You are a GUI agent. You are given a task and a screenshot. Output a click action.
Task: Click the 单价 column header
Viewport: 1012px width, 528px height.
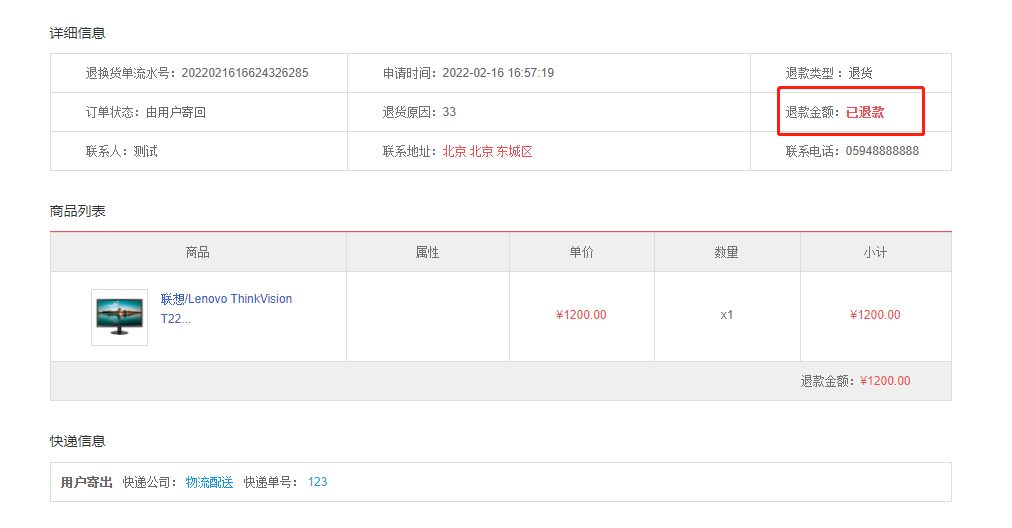click(x=581, y=252)
